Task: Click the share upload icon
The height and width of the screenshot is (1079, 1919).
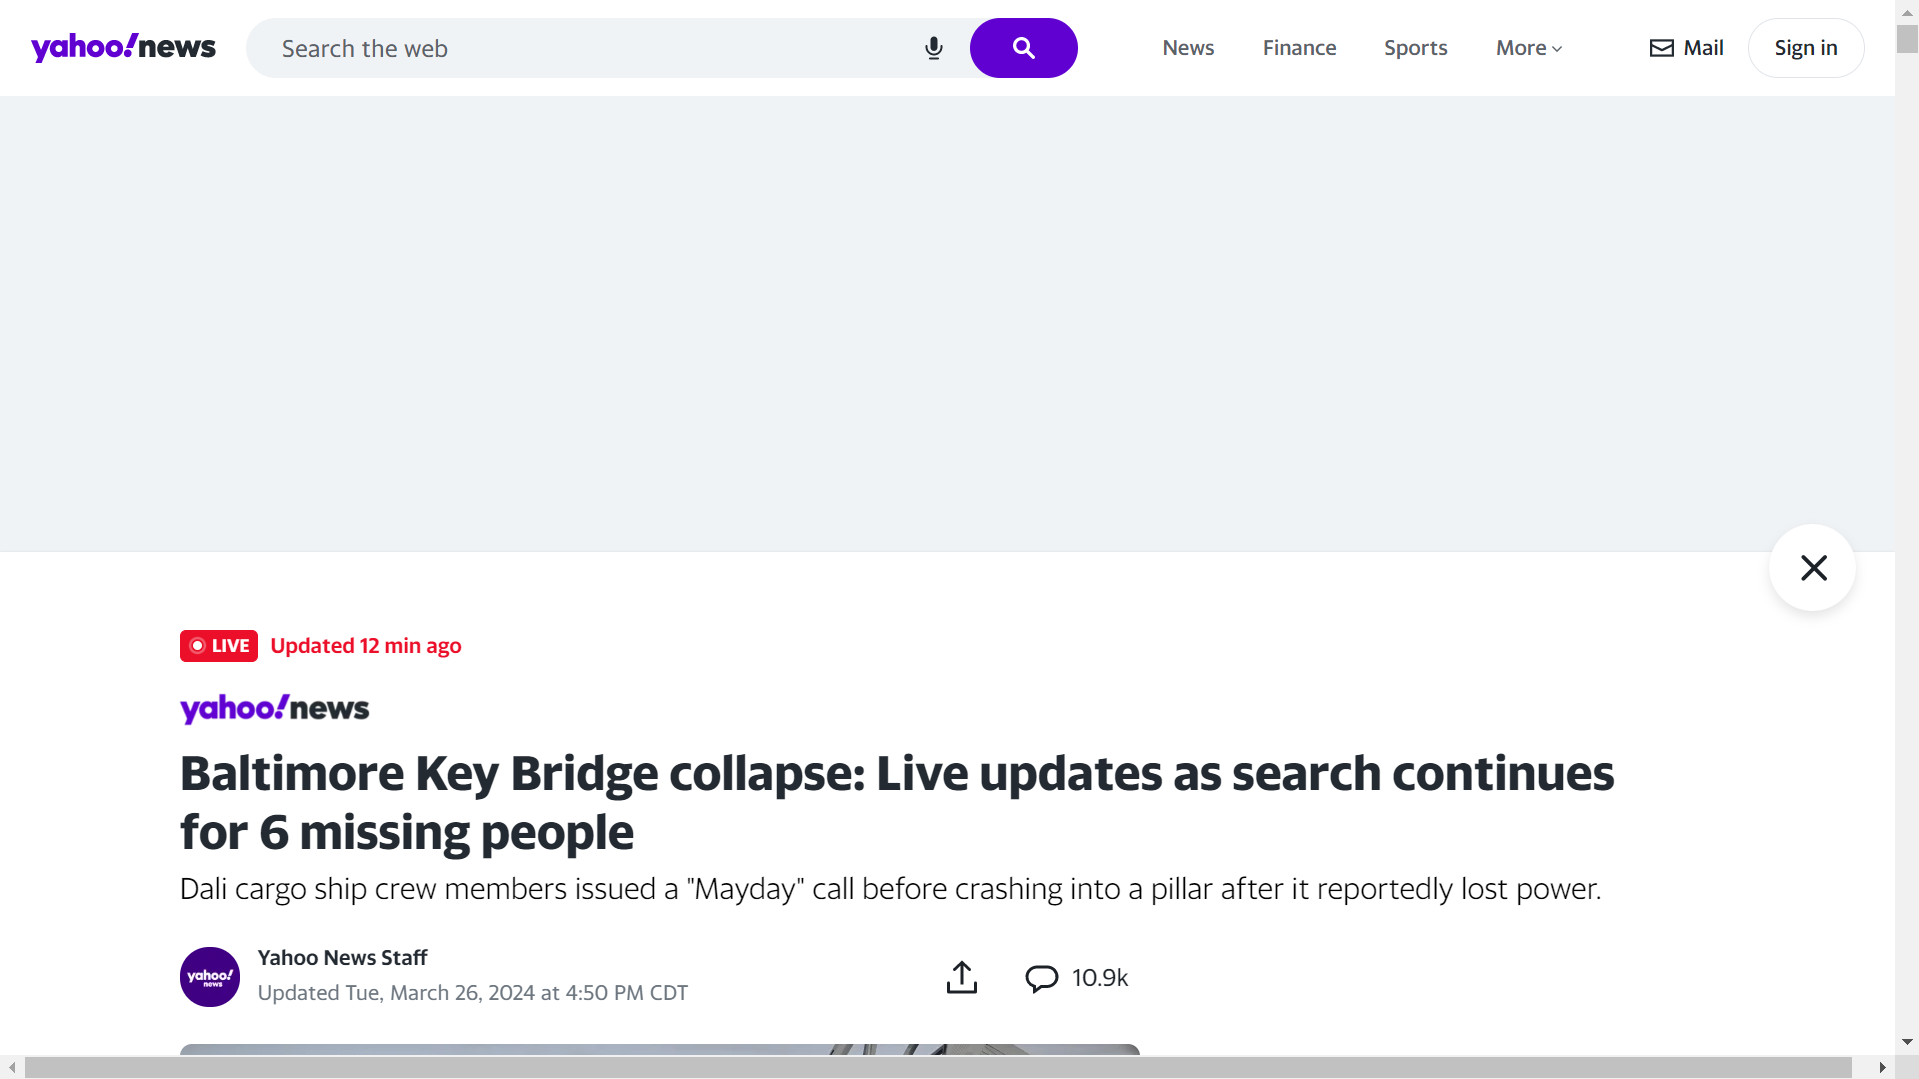Action: pyautogui.click(x=961, y=977)
